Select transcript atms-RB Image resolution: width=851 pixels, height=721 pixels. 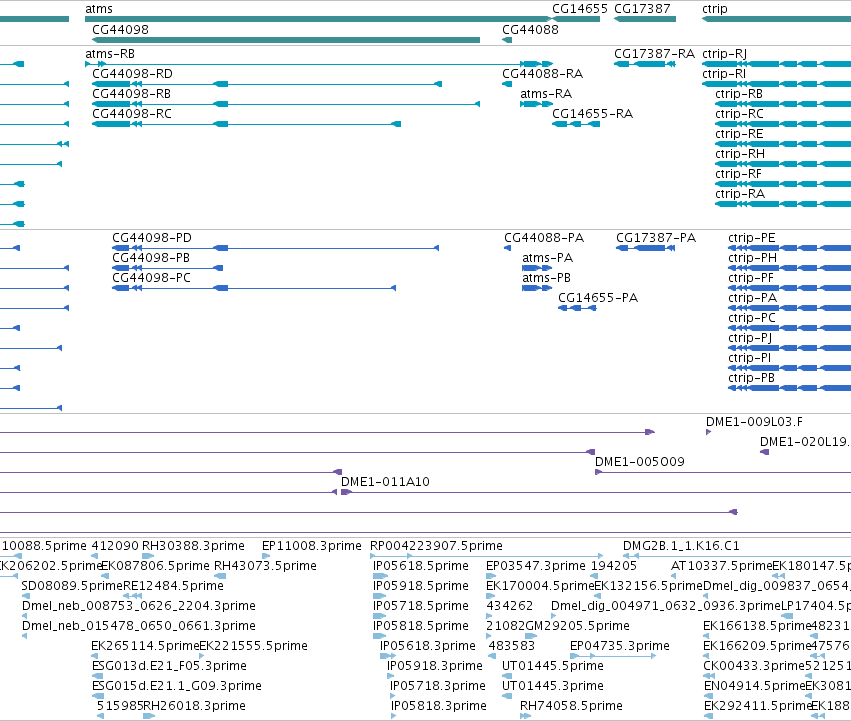pos(319,64)
